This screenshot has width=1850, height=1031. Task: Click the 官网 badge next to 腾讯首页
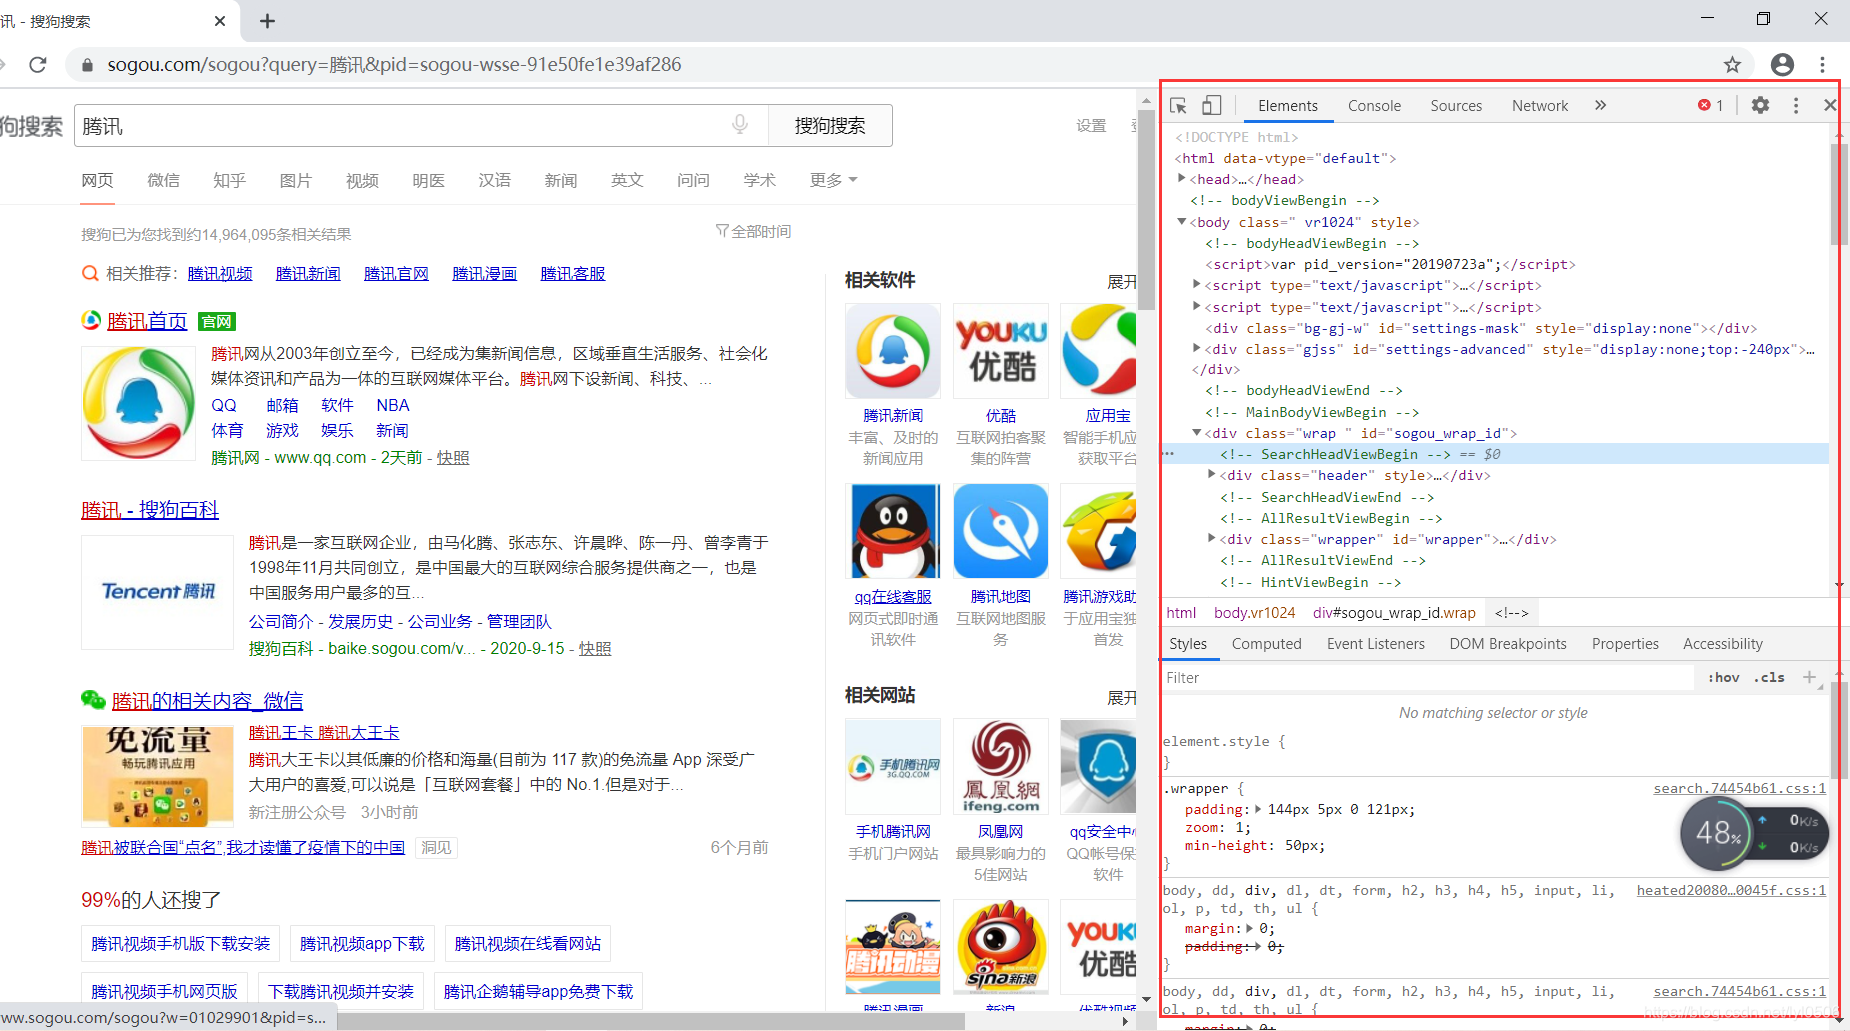click(x=216, y=322)
